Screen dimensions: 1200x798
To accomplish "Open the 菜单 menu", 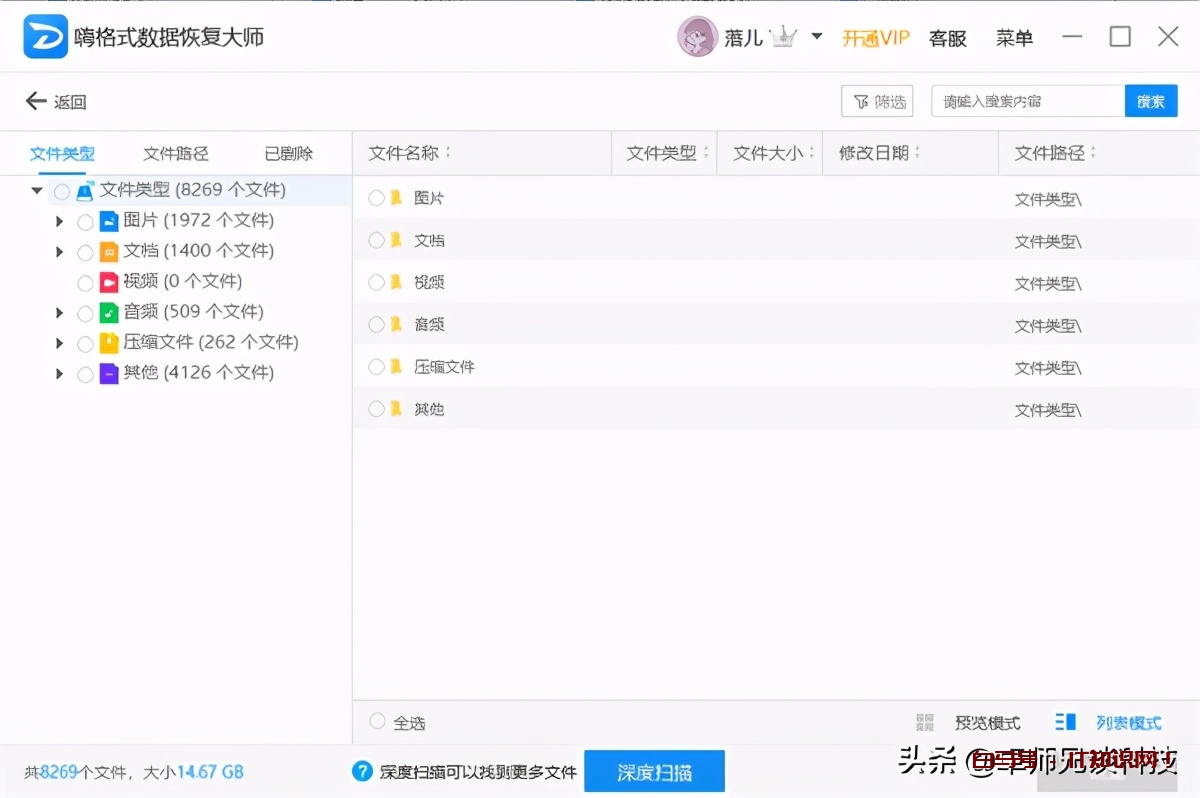I will pyautogui.click(x=1014, y=37).
